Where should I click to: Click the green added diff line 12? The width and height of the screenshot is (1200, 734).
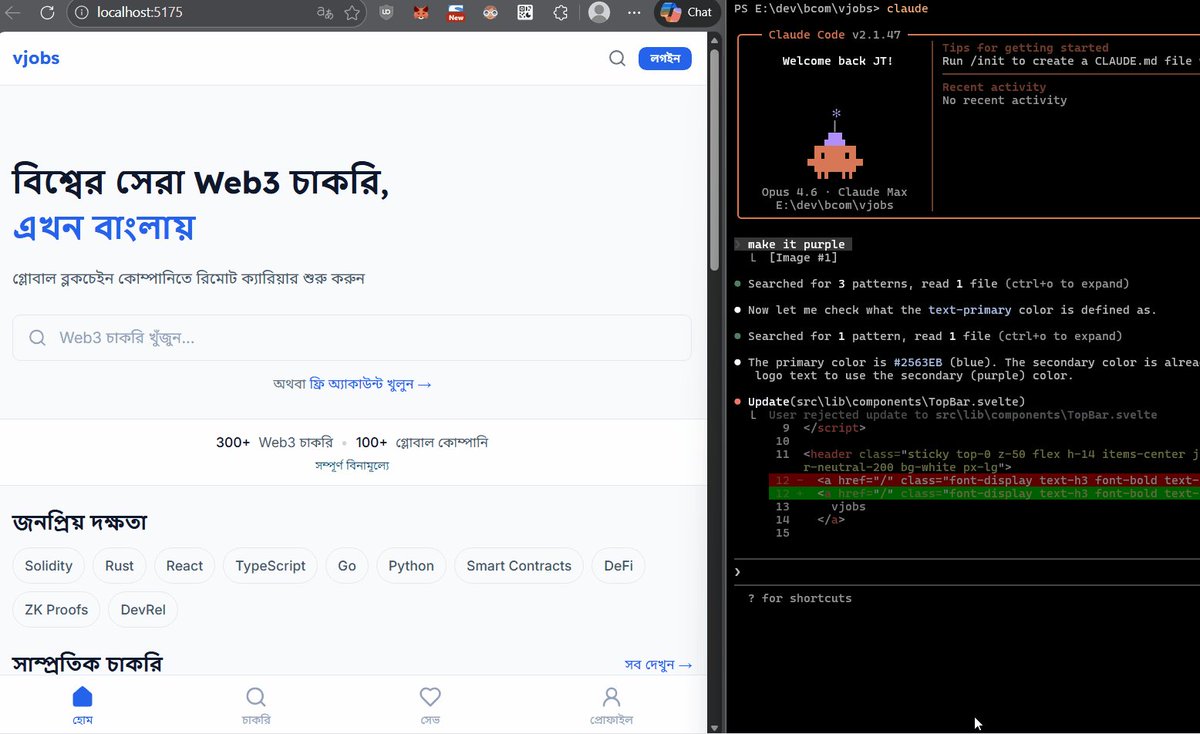[x=984, y=493]
